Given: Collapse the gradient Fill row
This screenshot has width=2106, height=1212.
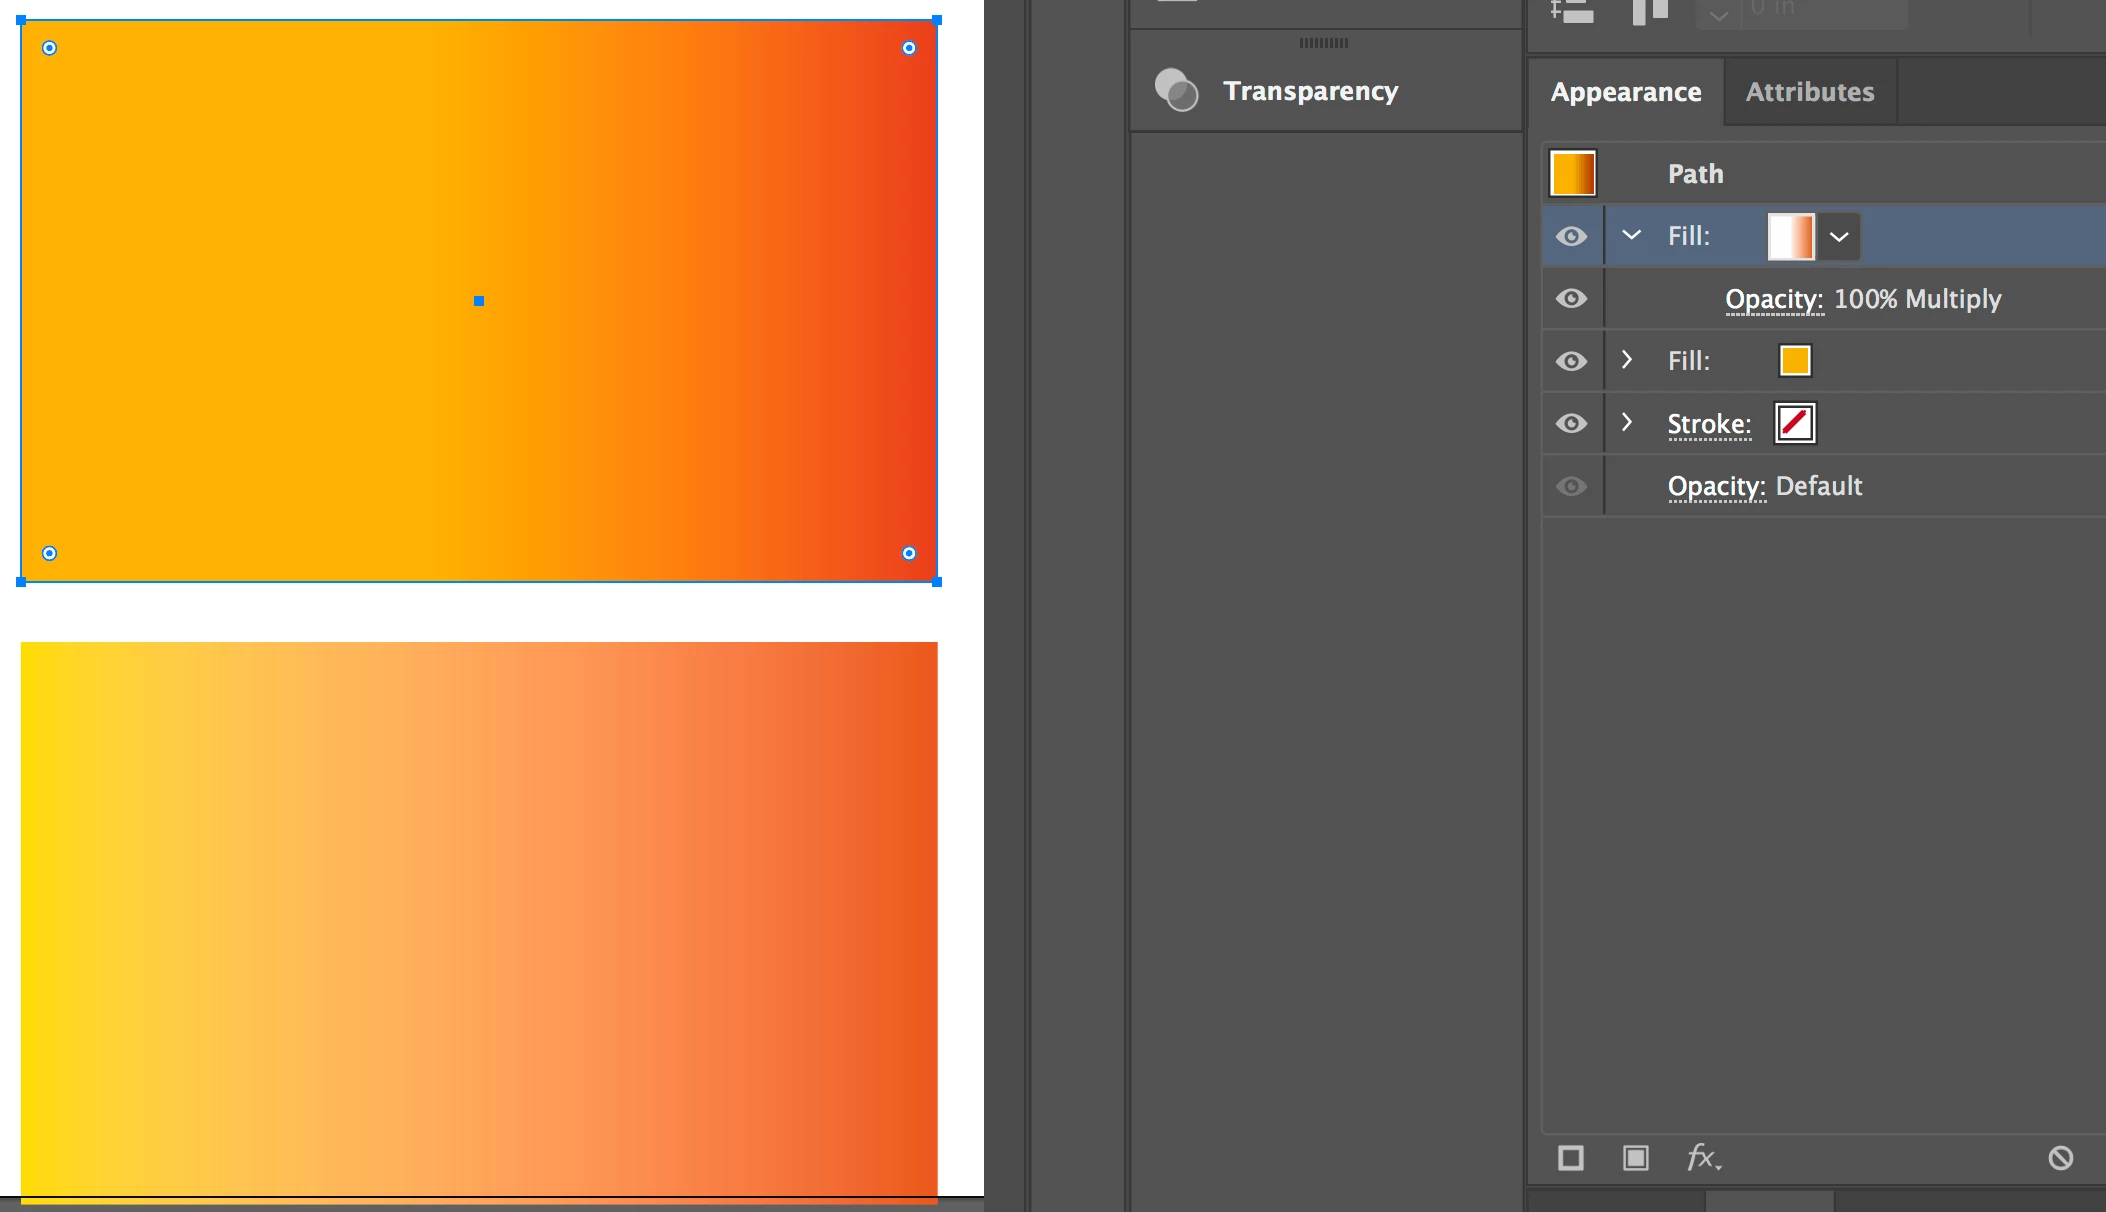Looking at the screenshot, I should click(1631, 235).
